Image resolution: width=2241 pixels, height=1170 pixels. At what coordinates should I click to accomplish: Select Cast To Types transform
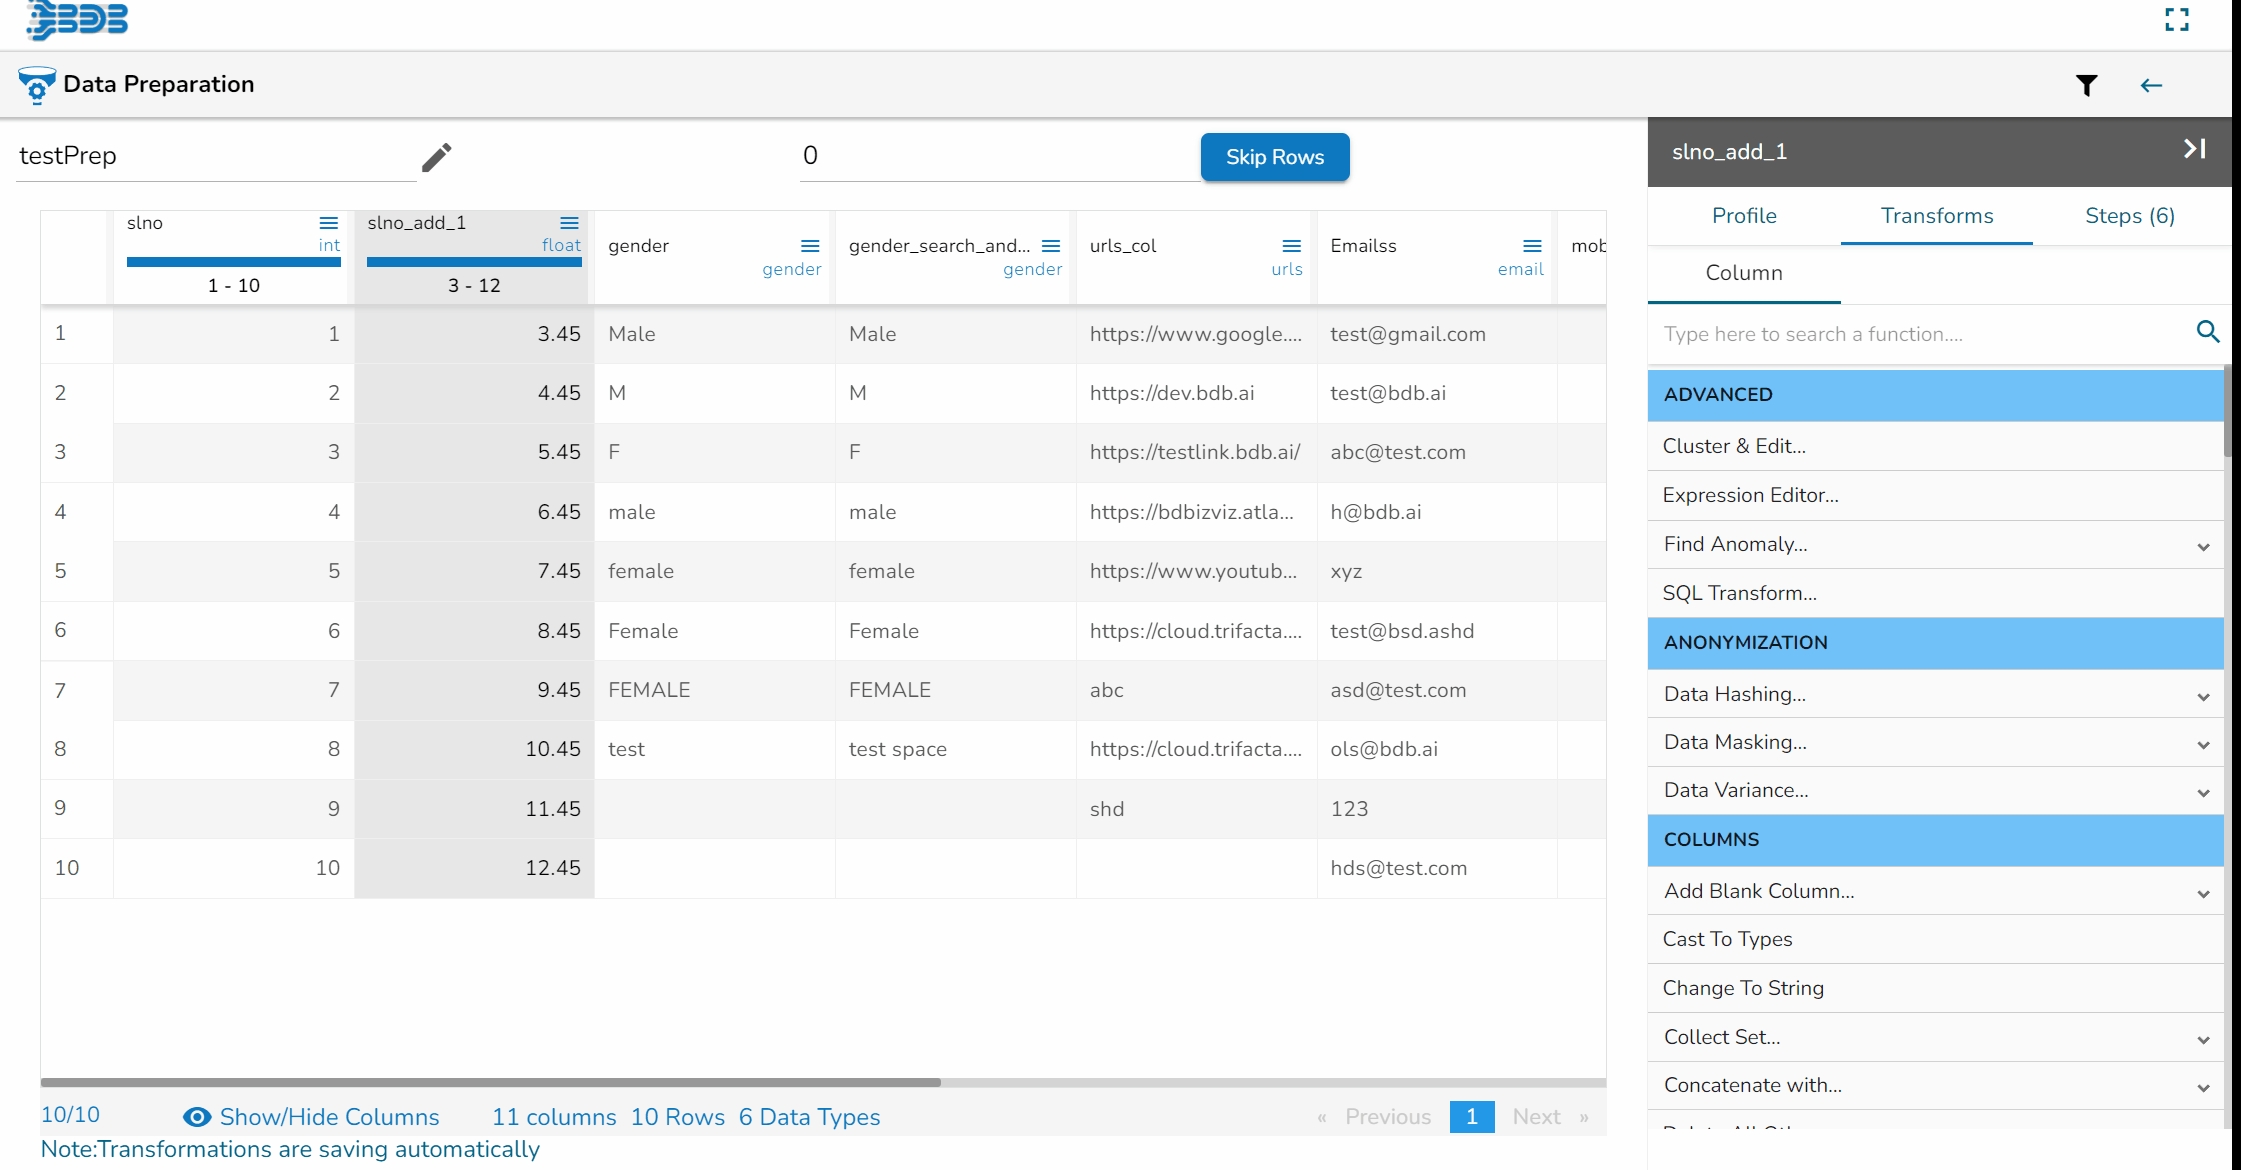tap(1727, 939)
